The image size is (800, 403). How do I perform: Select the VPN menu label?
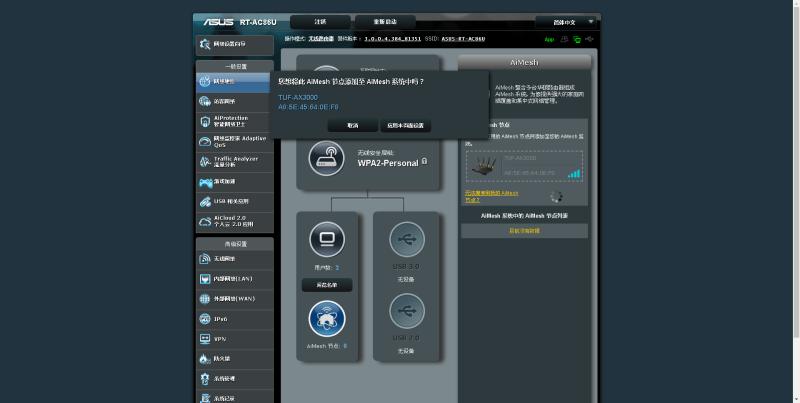(219, 339)
